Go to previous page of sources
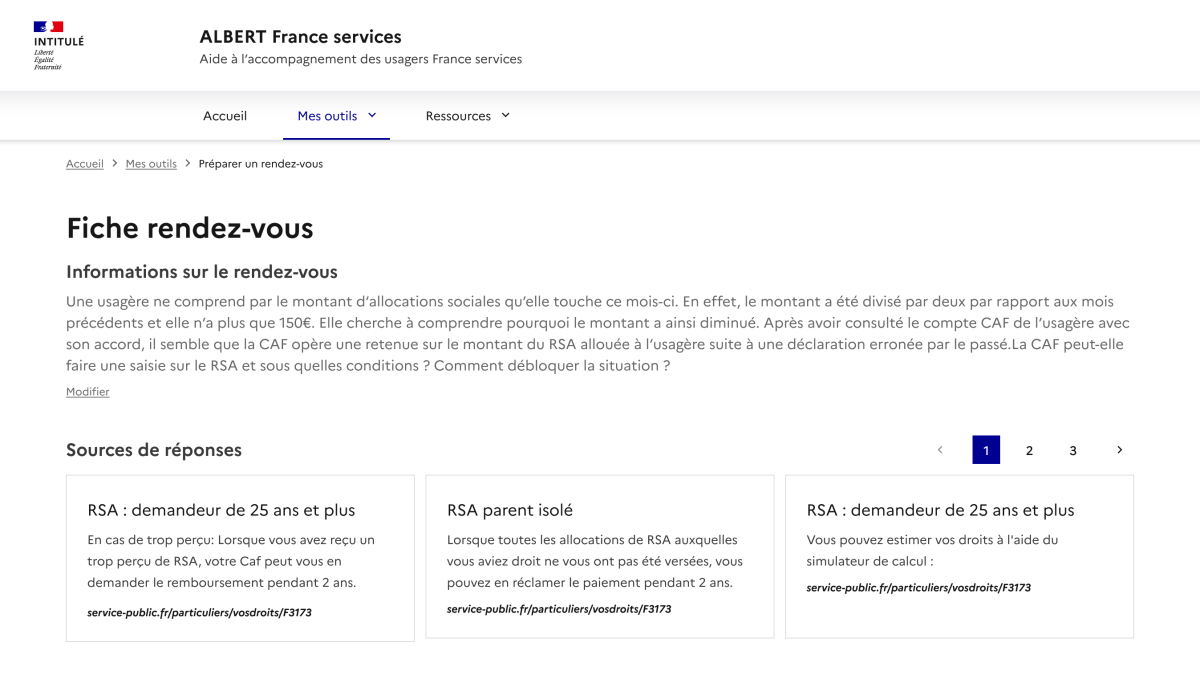 click(940, 450)
